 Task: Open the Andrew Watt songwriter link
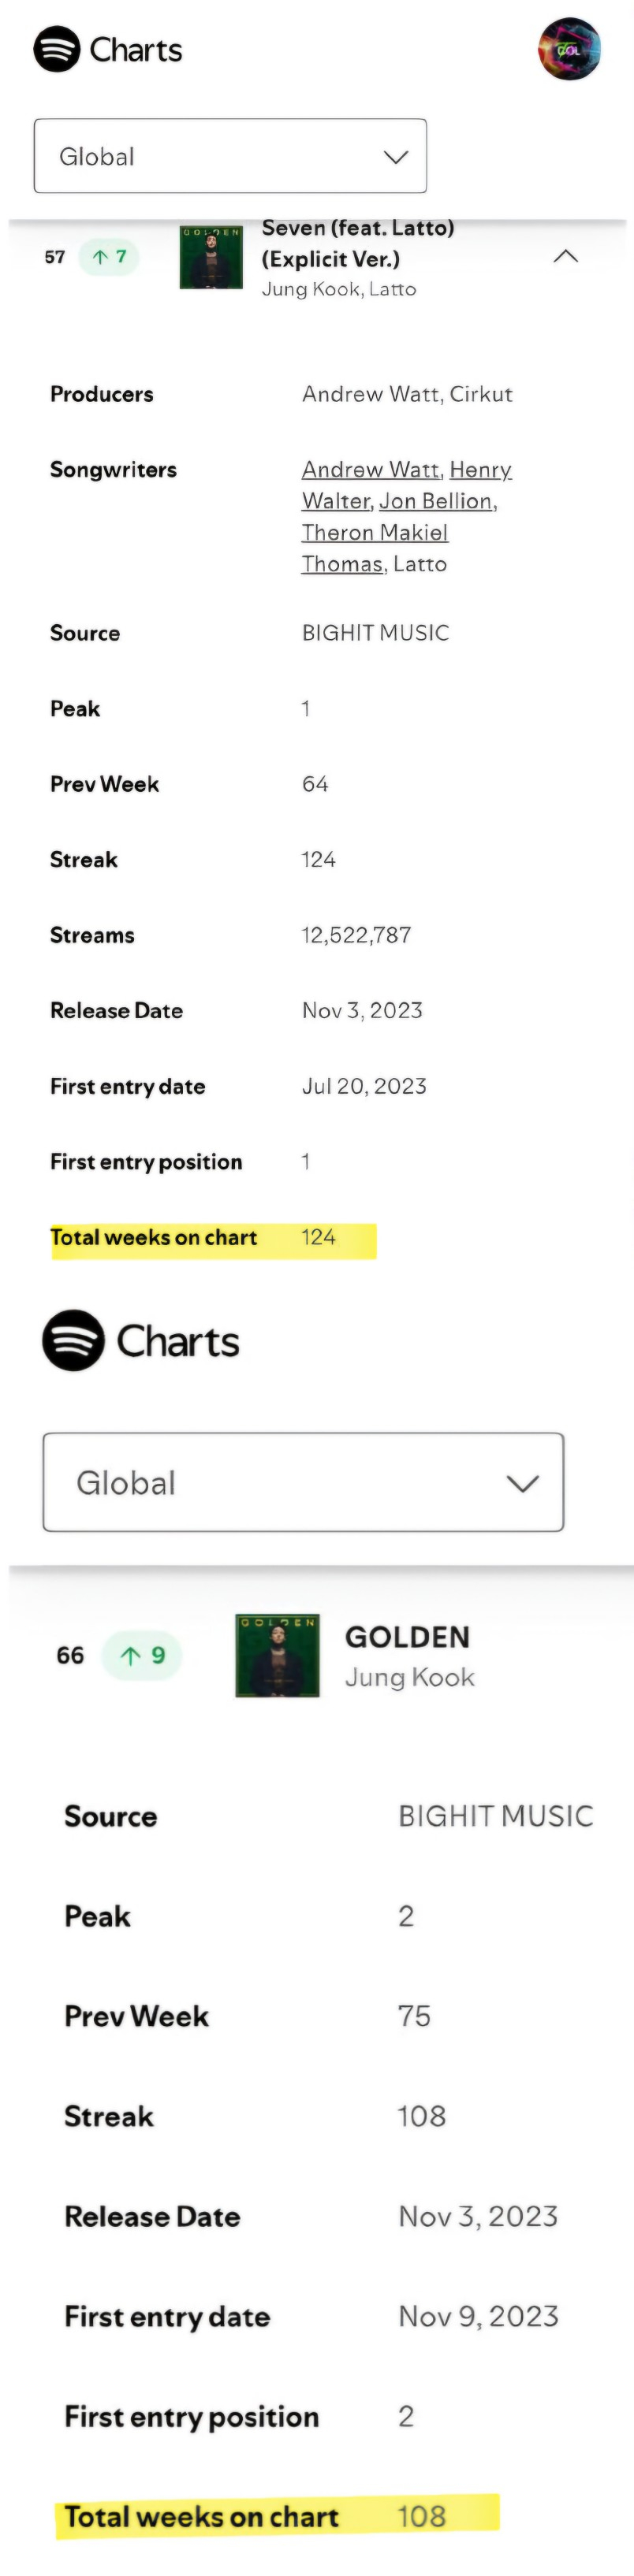pos(370,469)
